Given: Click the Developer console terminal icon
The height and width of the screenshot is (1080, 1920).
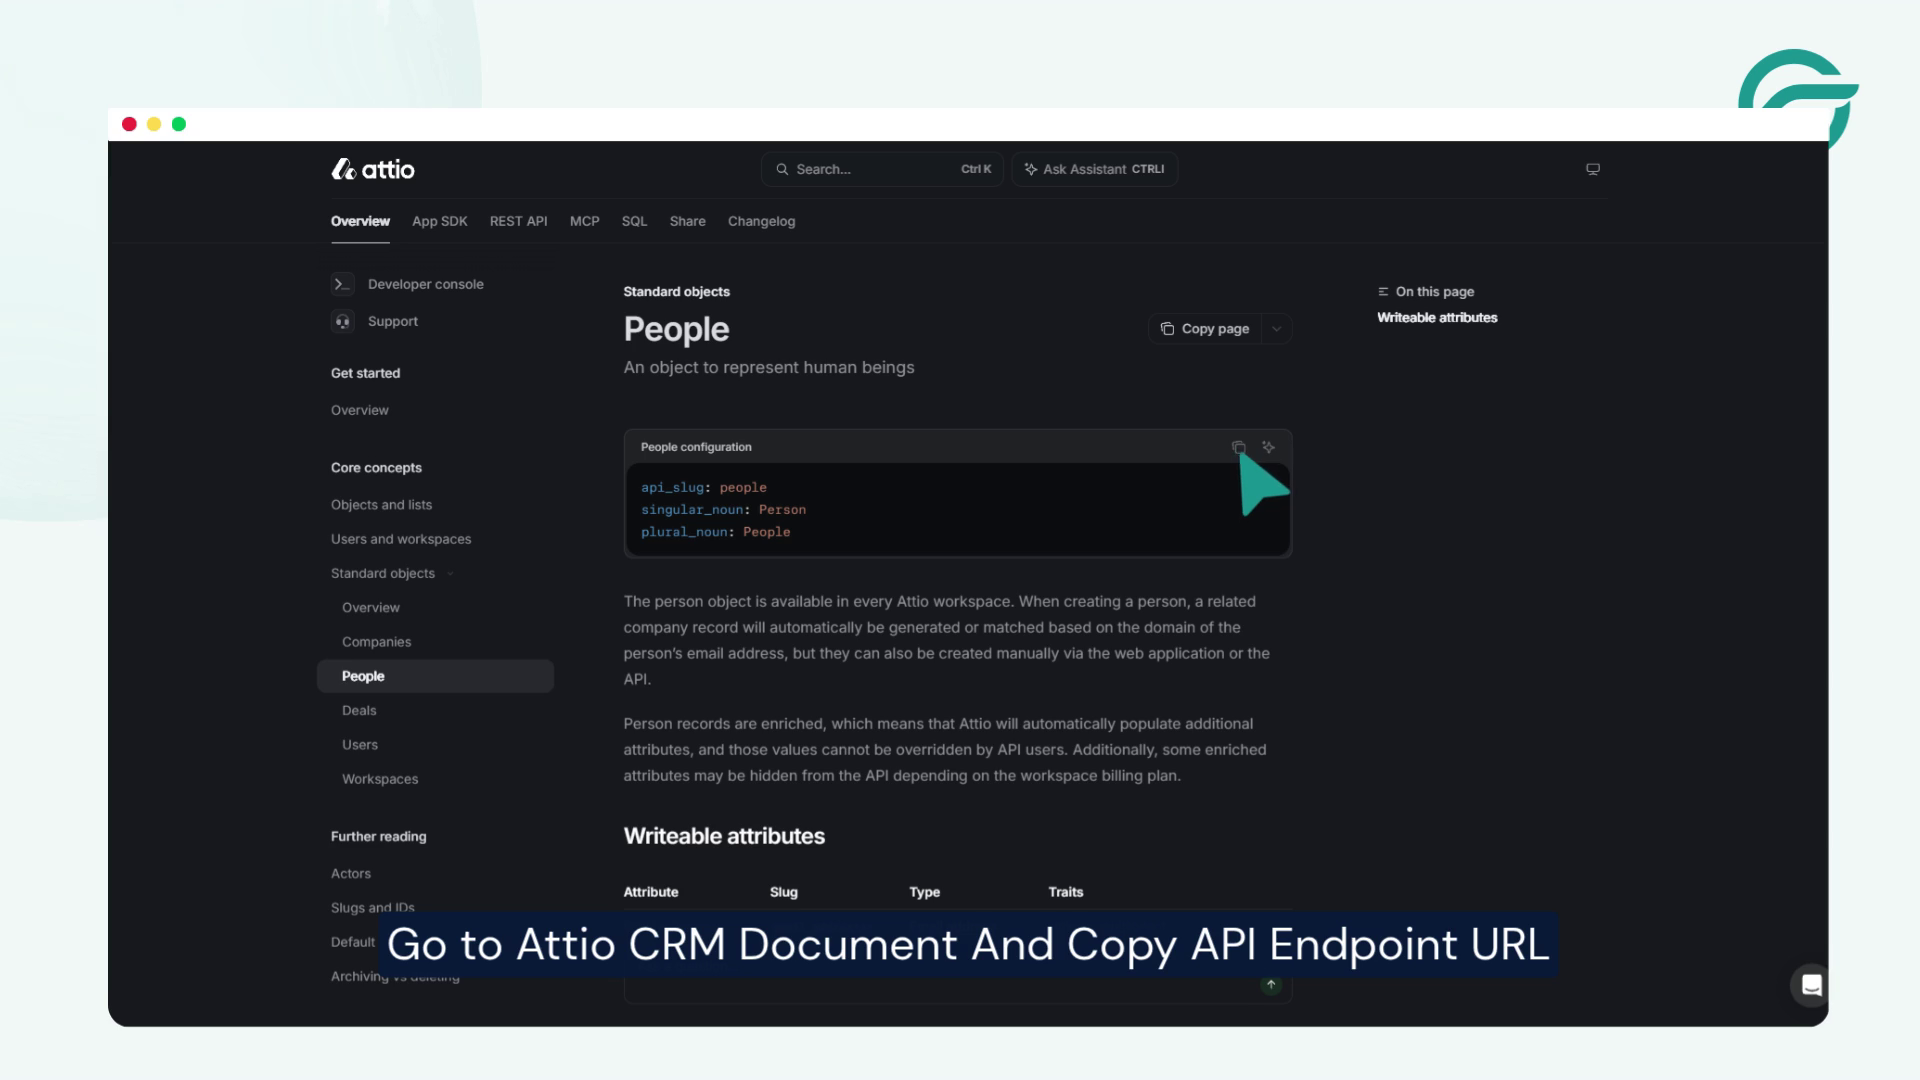Looking at the screenshot, I should pyautogui.click(x=342, y=284).
